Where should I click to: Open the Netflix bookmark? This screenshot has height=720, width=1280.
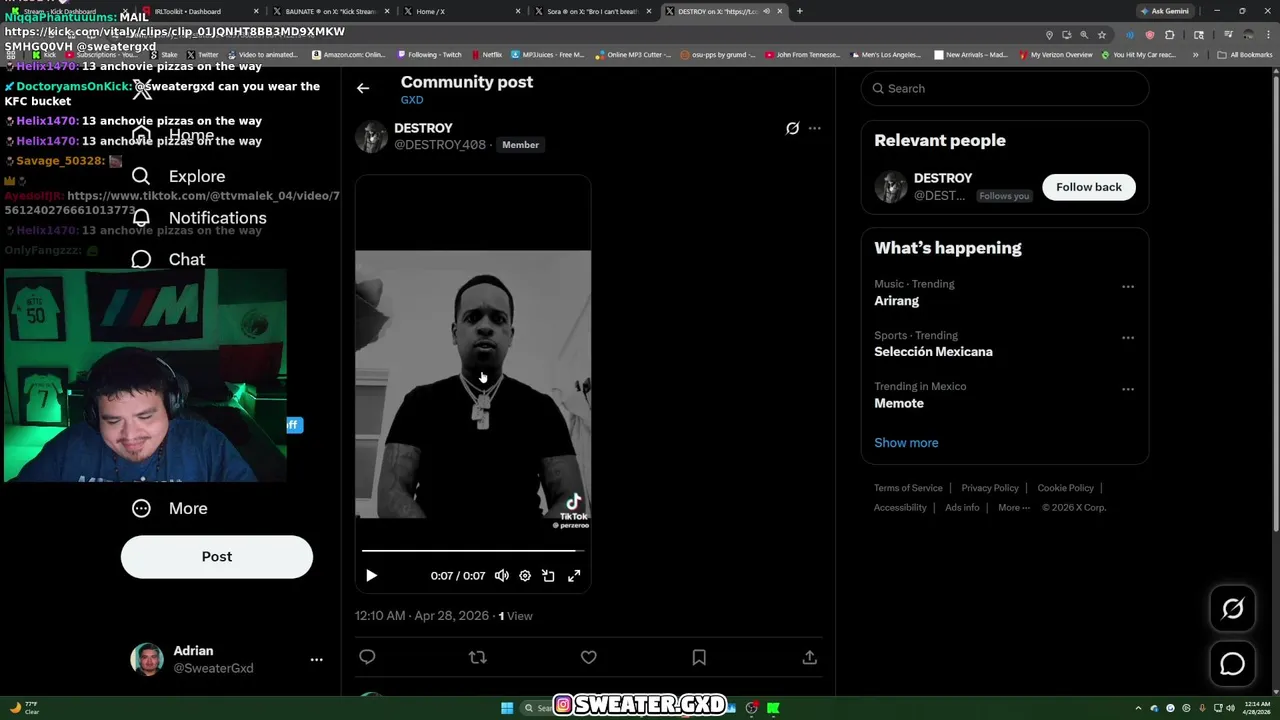[487, 55]
